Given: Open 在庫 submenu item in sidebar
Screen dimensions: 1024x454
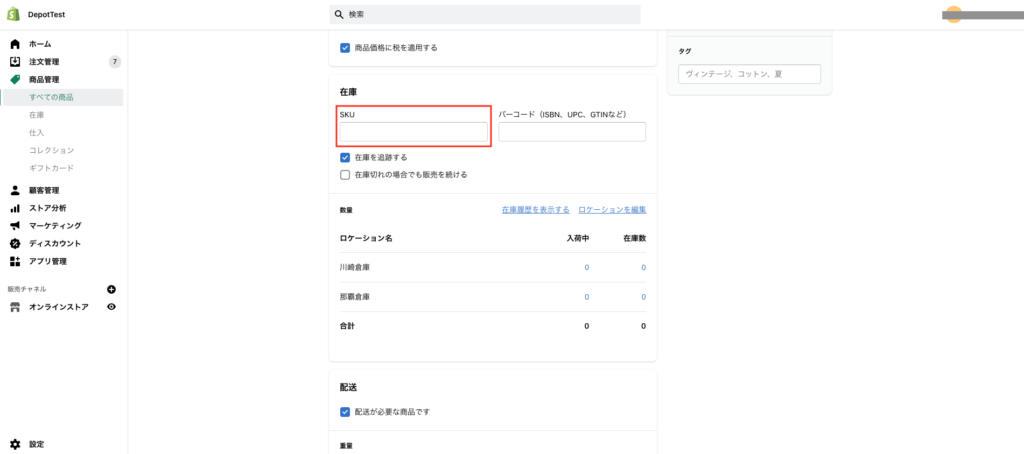Looking at the screenshot, I should [37, 115].
